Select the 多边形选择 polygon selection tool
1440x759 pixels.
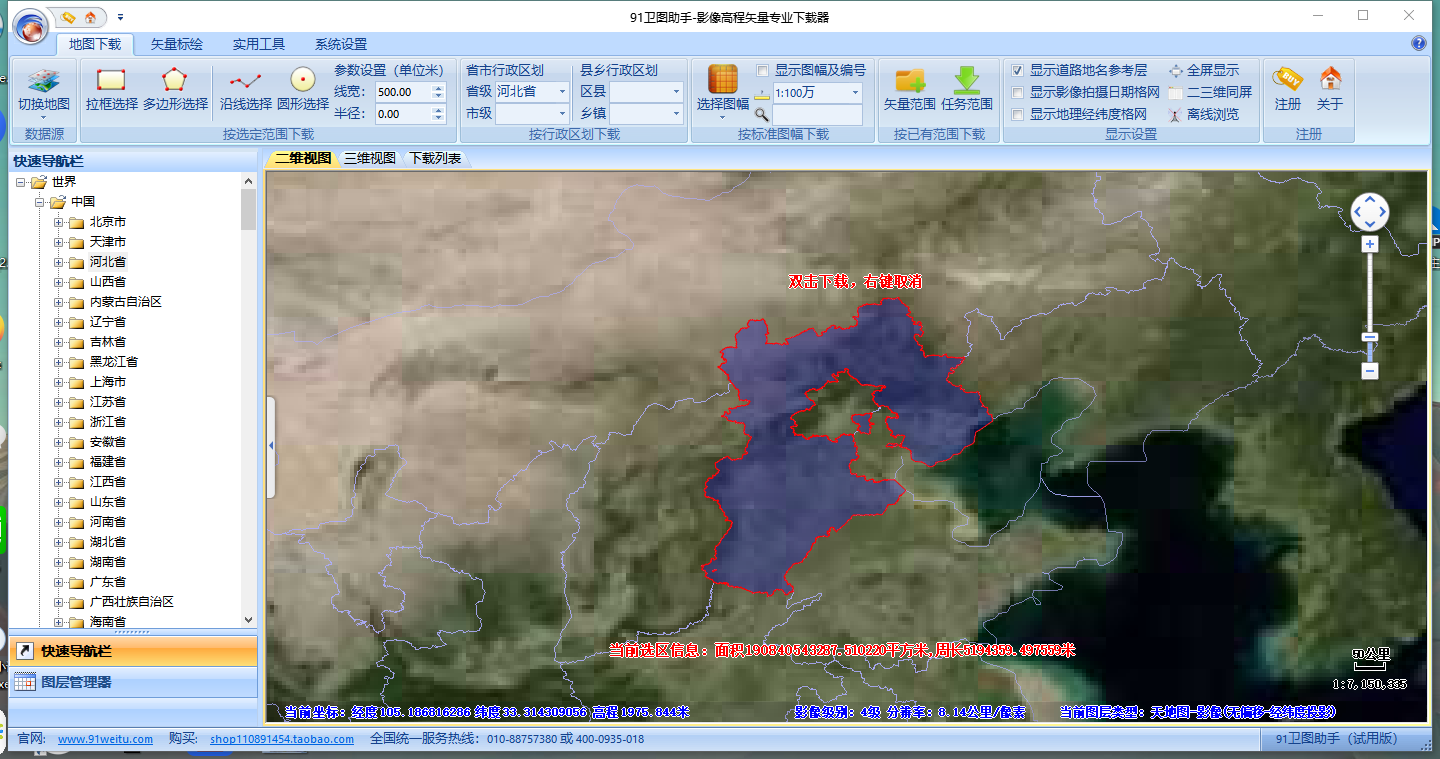(175, 90)
